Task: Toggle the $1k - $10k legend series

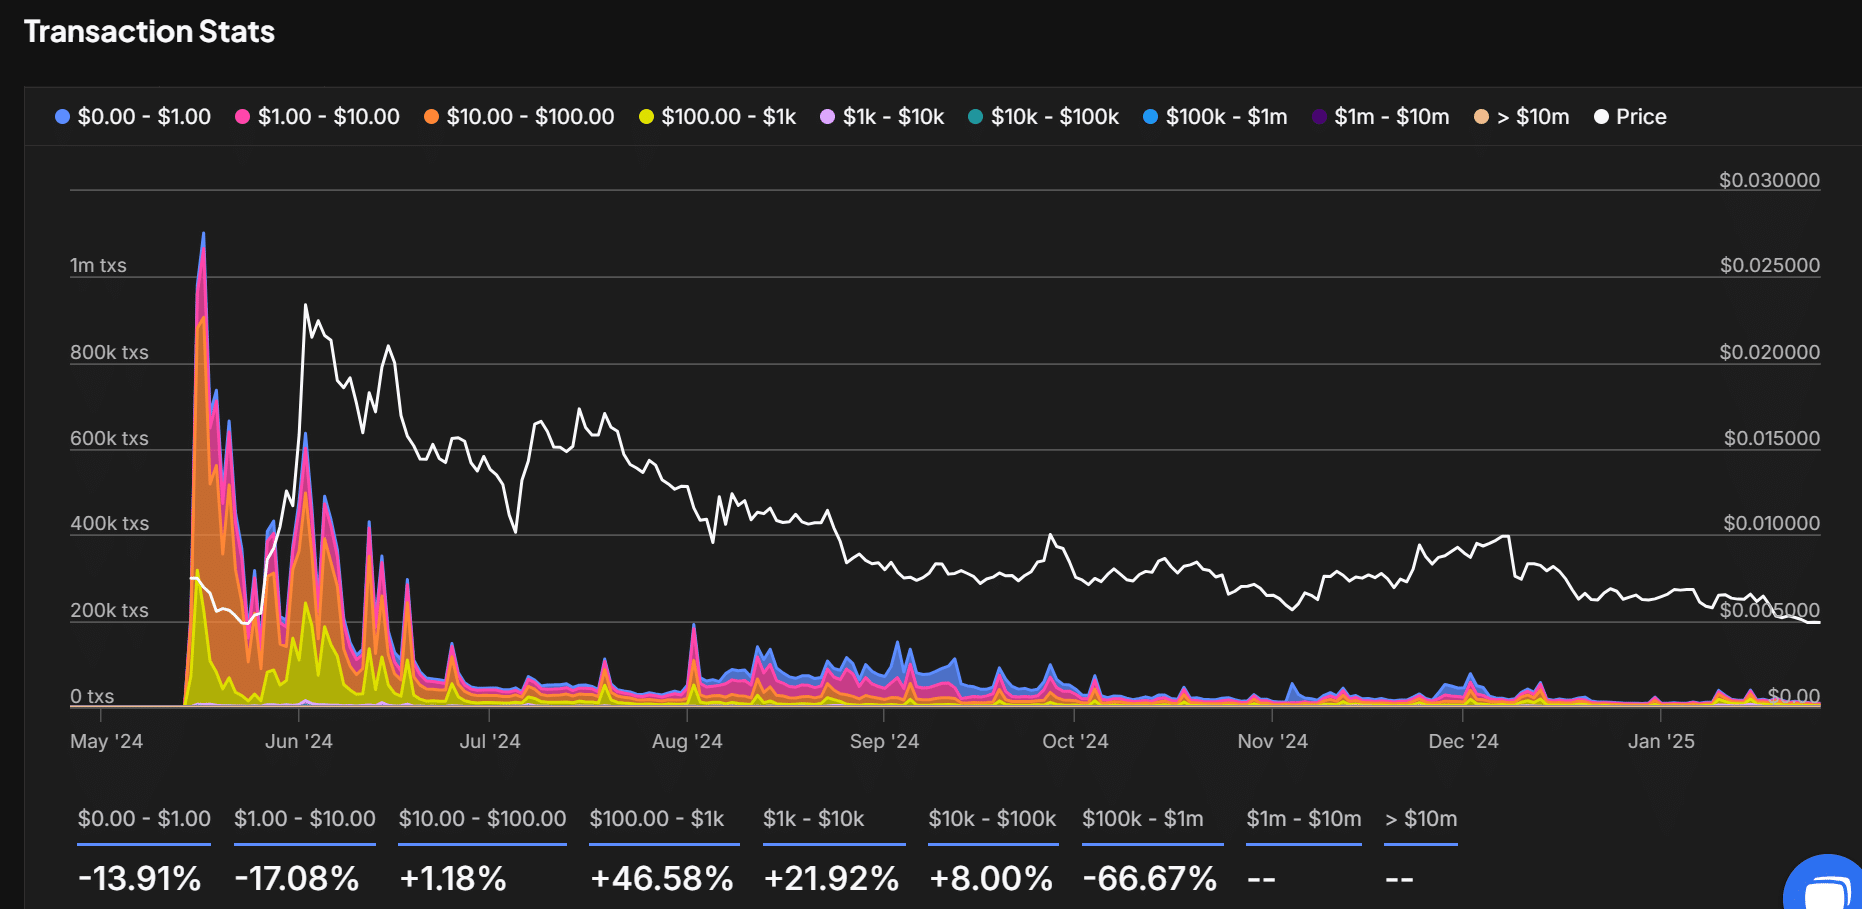Action: pos(882,117)
